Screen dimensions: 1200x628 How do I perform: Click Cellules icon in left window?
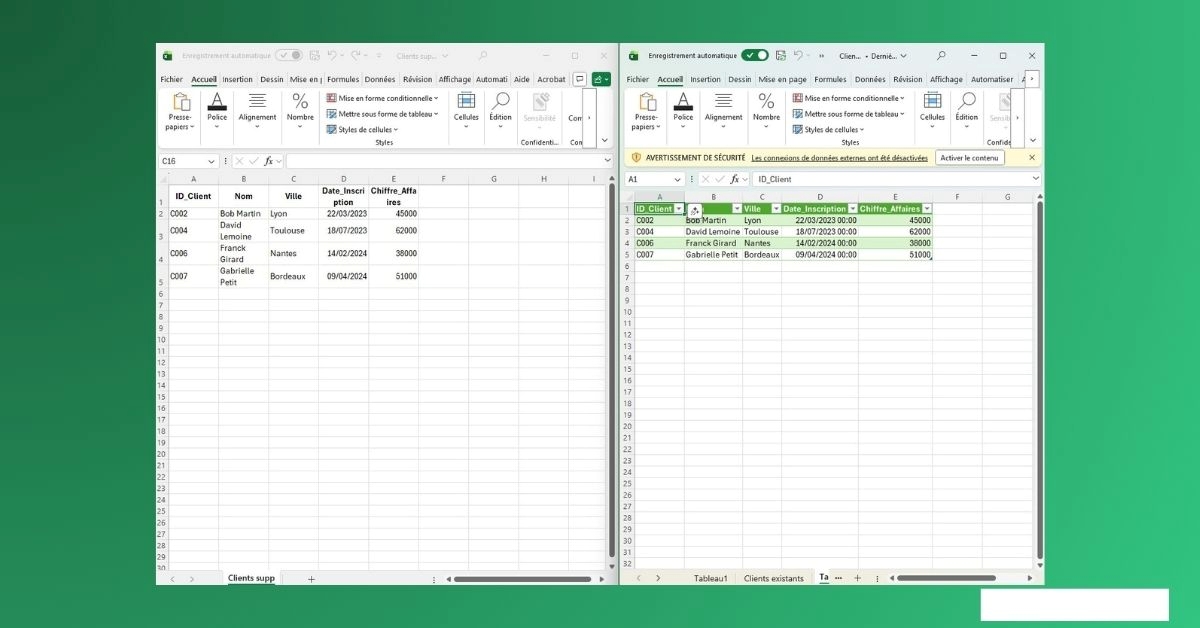(x=466, y=103)
